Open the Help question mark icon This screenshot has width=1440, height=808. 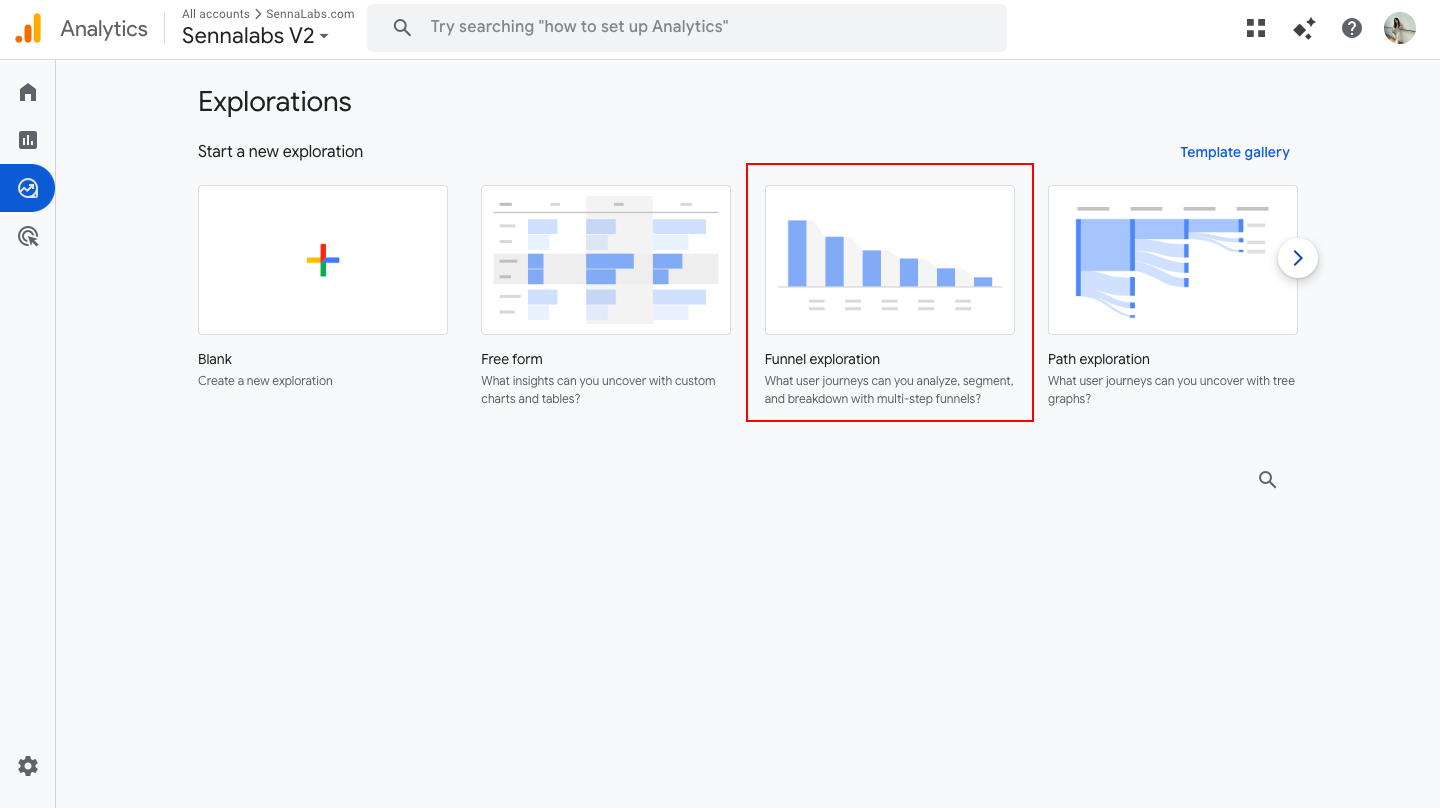click(x=1352, y=28)
